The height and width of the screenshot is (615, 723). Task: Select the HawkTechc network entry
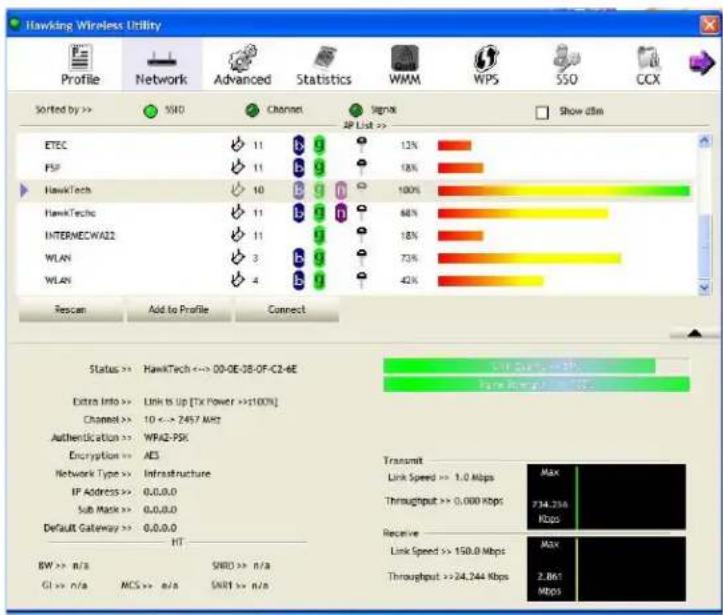pos(356,213)
